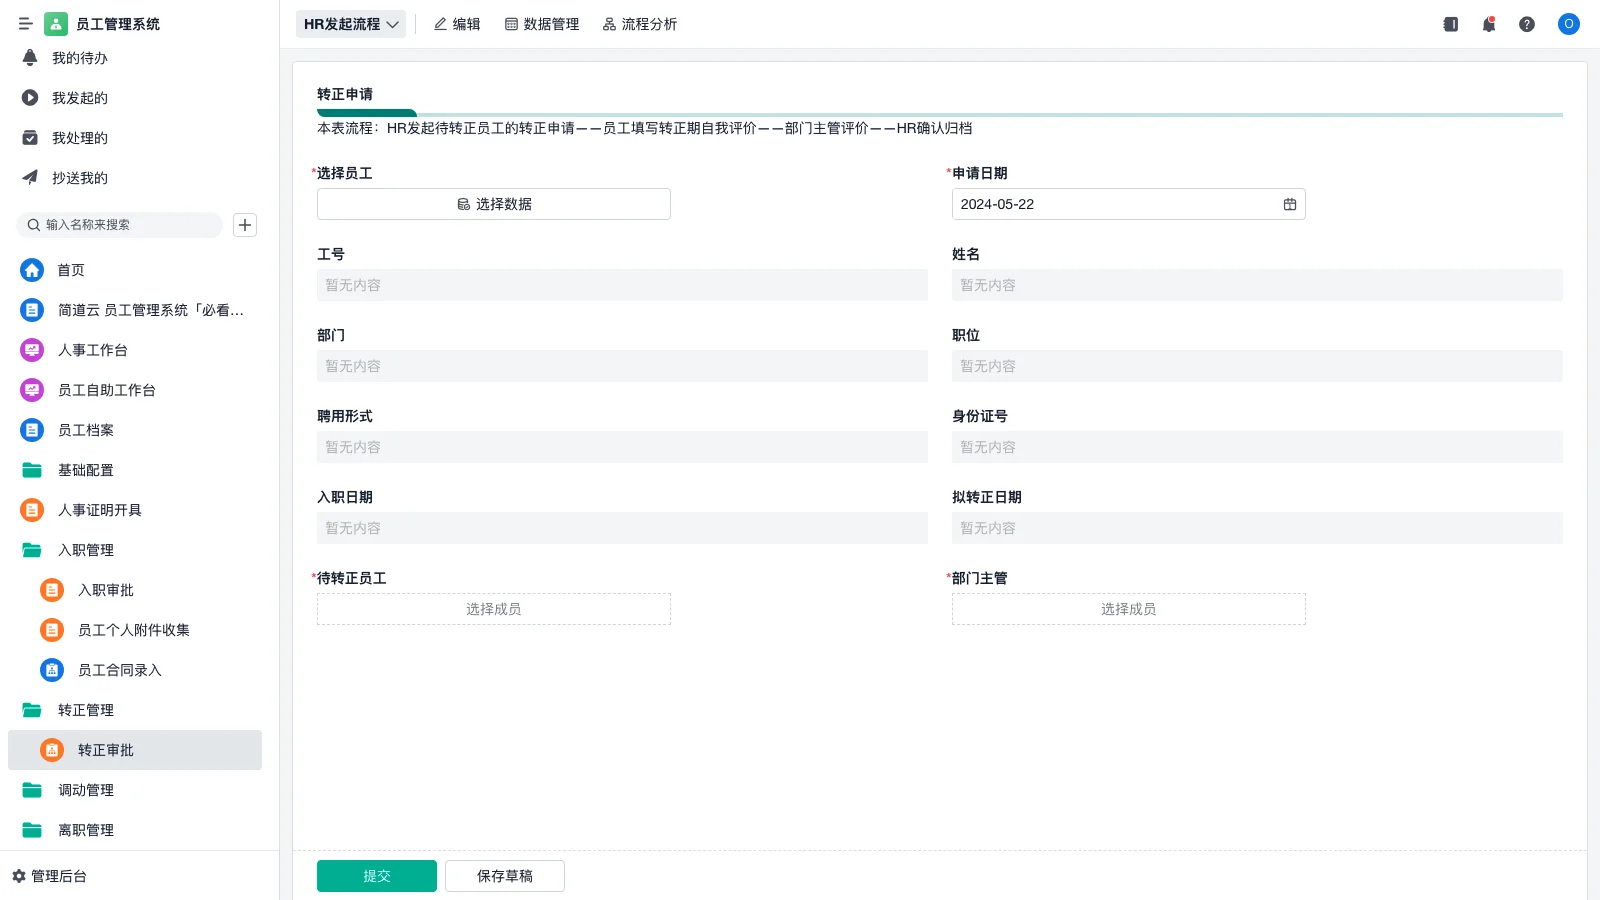Open 我的待办 pending tasks
The width and height of the screenshot is (1600, 900).
75,58
